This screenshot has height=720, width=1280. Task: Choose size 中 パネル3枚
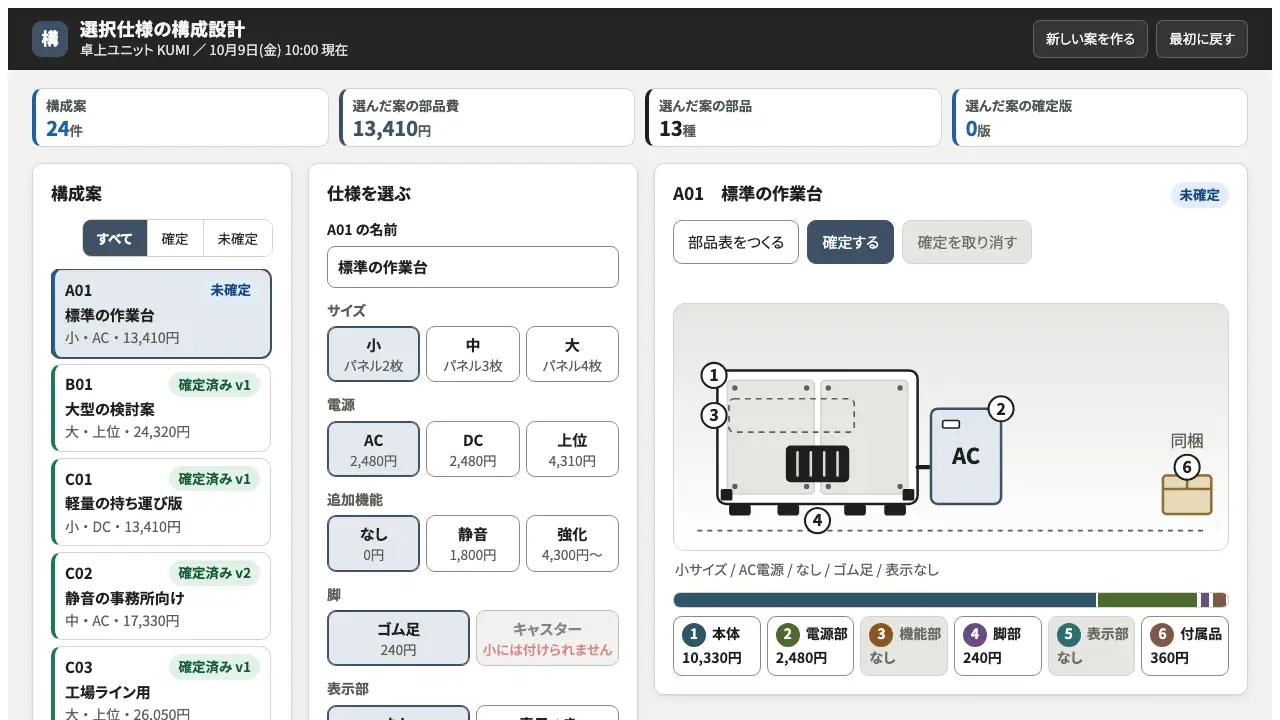coord(473,354)
